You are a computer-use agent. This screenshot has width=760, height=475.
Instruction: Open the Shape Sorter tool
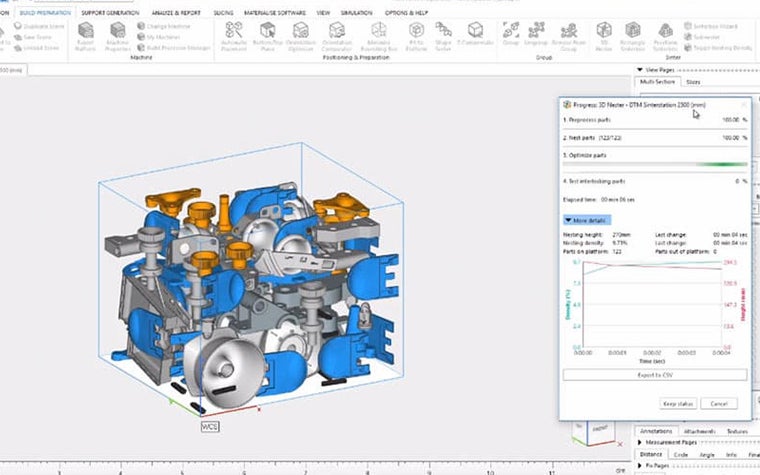[x=443, y=36]
